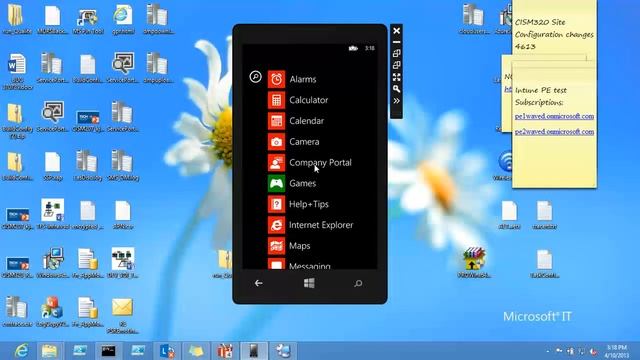
Task: Open Internet Explorer from the taskbar
Action: pyautogui.click(x=21, y=351)
